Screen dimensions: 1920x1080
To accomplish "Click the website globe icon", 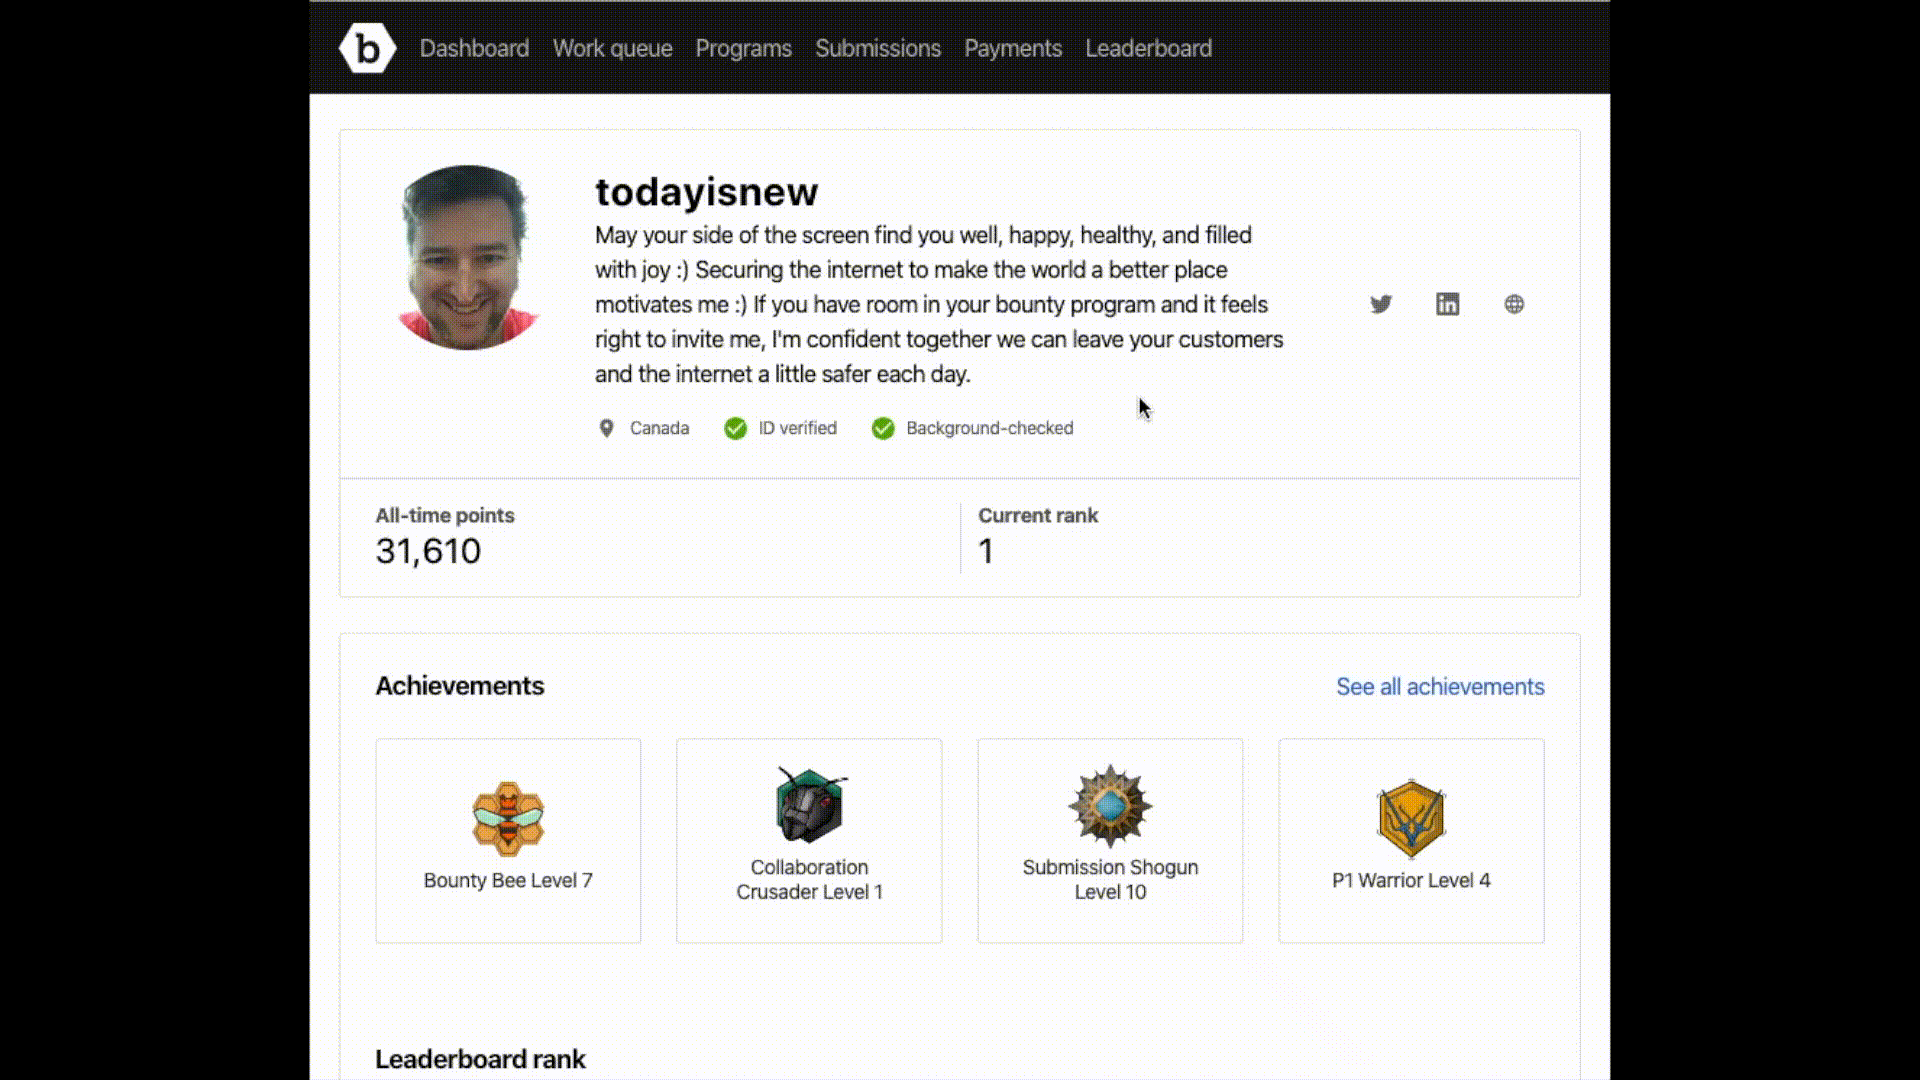I will (1514, 304).
